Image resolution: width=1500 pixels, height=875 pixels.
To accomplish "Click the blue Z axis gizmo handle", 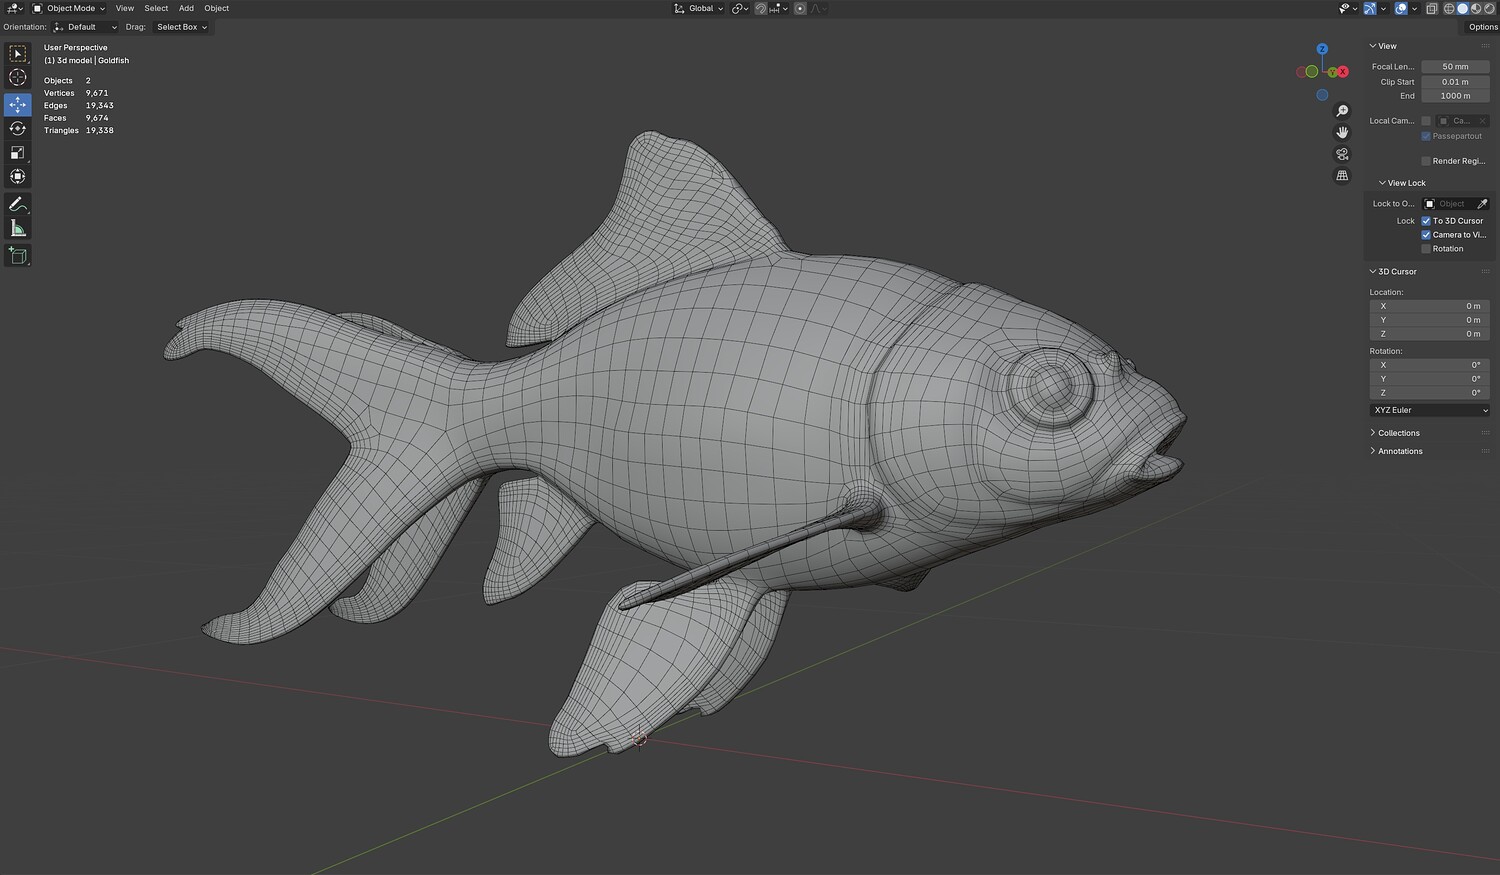I will [x=1322, y=49].
